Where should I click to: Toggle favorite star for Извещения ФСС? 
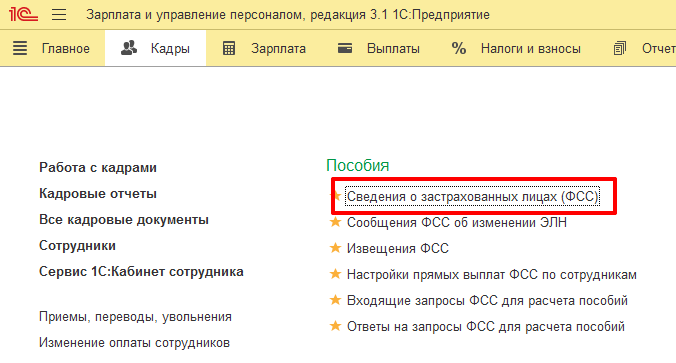(x=335, y=248)
